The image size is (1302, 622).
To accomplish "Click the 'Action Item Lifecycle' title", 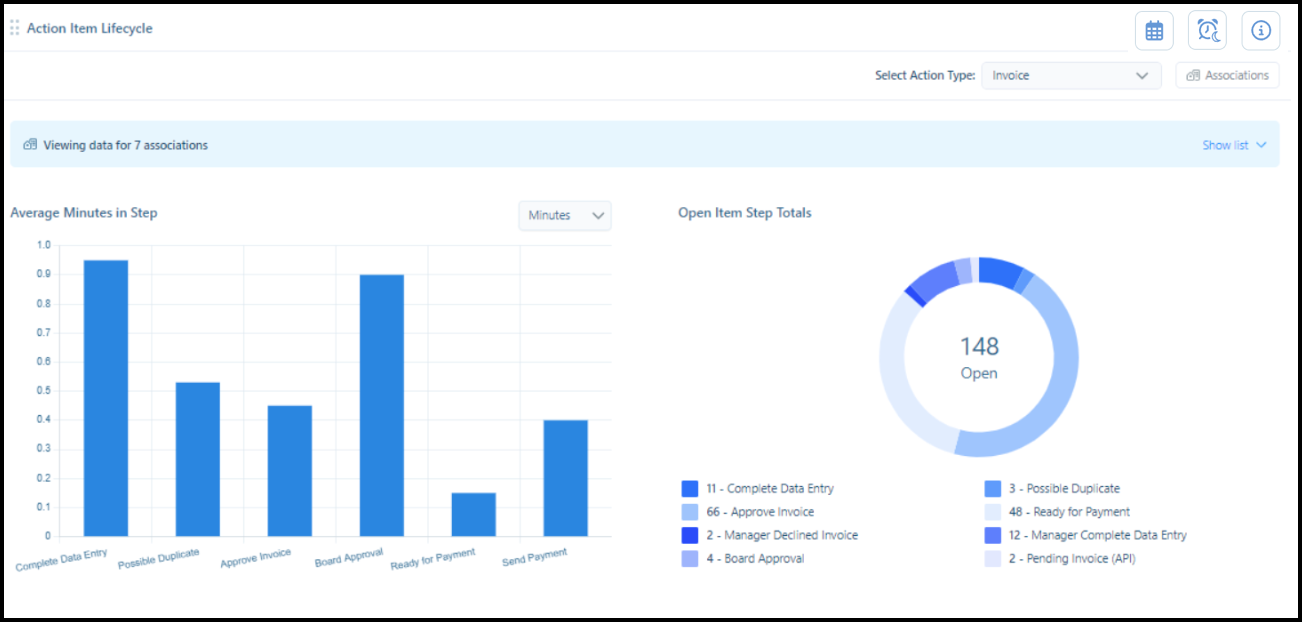I will 90,28.
